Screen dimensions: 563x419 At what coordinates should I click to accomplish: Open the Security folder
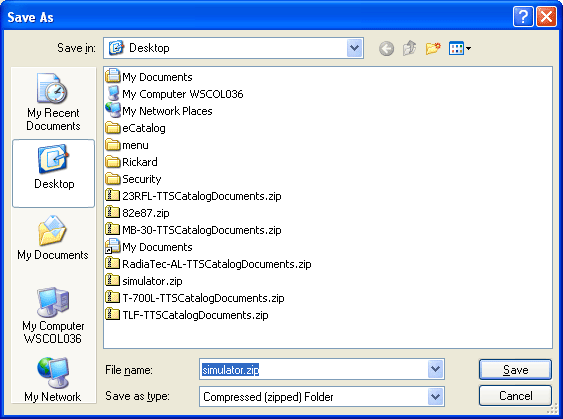click(x=134, y=179)
